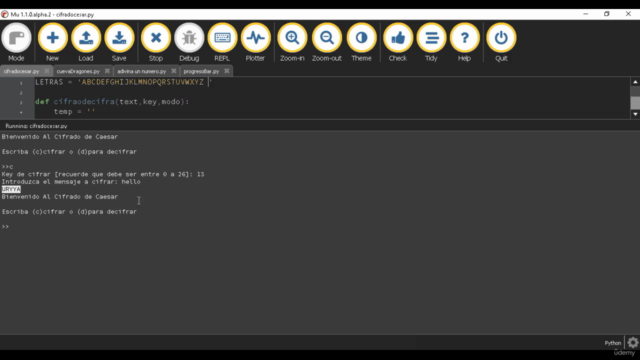
Task: Click 'Introduzca el mensaje a cifrar' line
Action: [71, 182]
